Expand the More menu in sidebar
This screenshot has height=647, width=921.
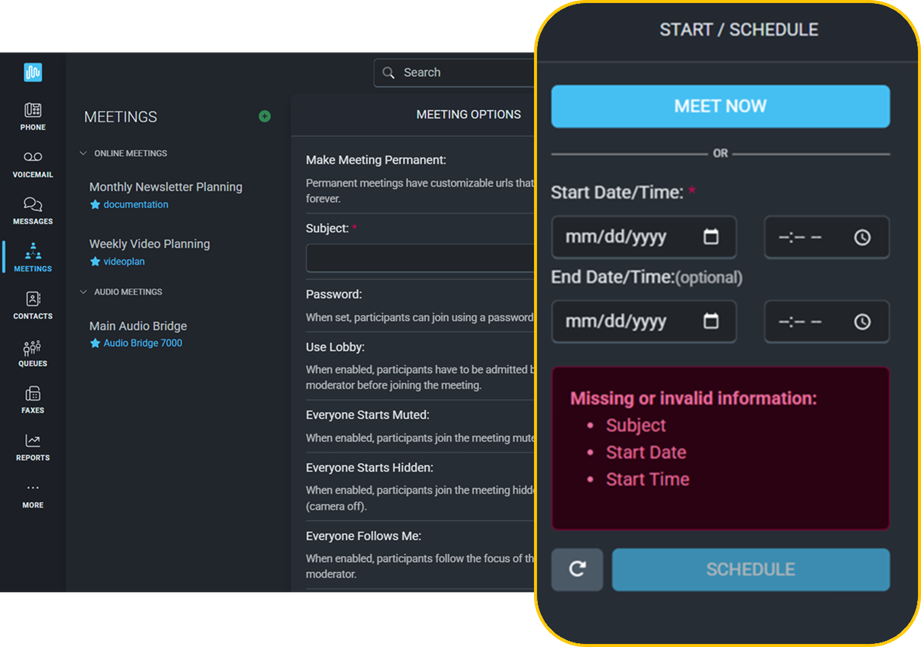[33, 494]
